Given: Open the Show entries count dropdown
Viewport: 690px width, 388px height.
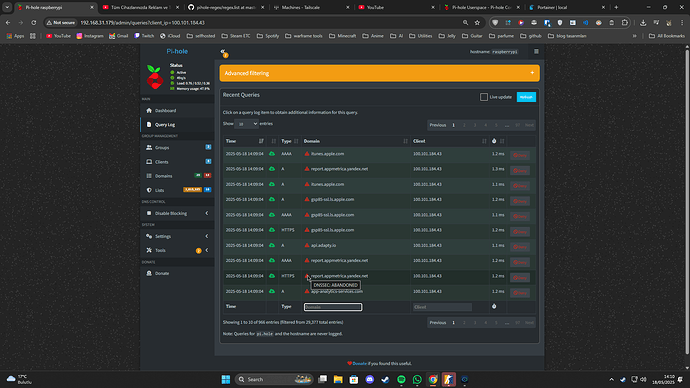Looking at the screenshot, I should tap(246, 124).
